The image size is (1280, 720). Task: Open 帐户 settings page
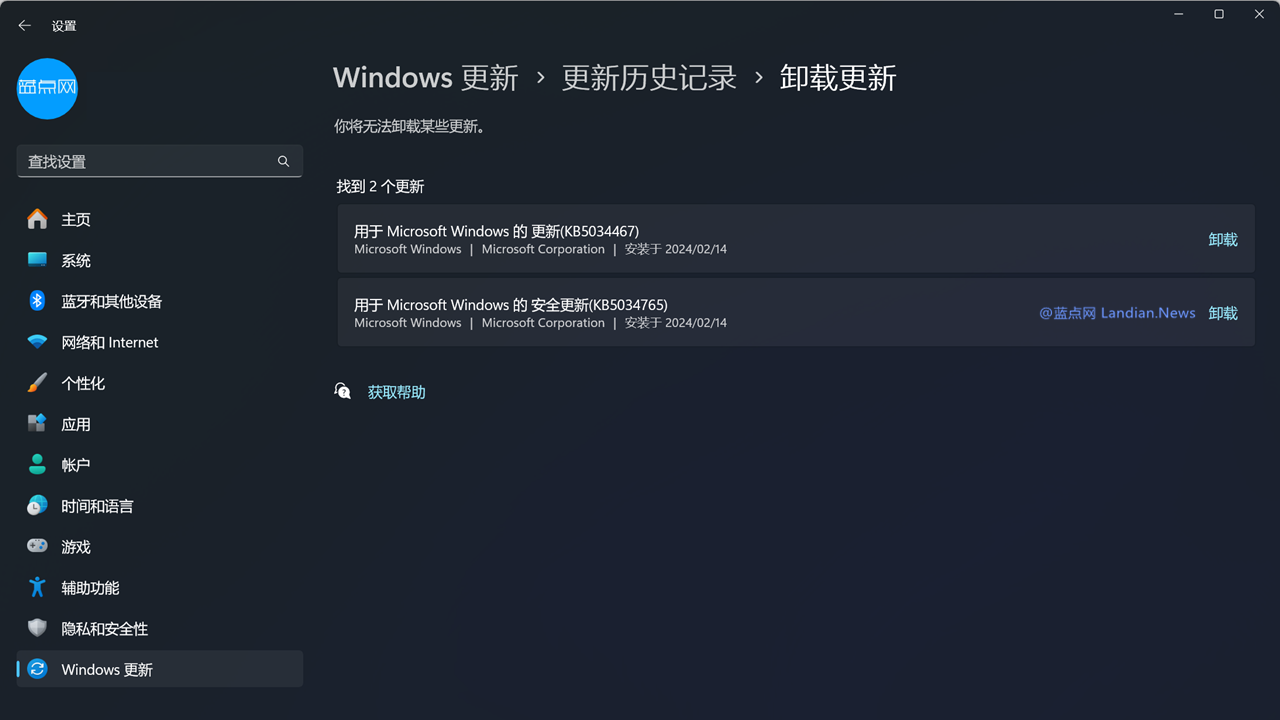tap(160, 465)
